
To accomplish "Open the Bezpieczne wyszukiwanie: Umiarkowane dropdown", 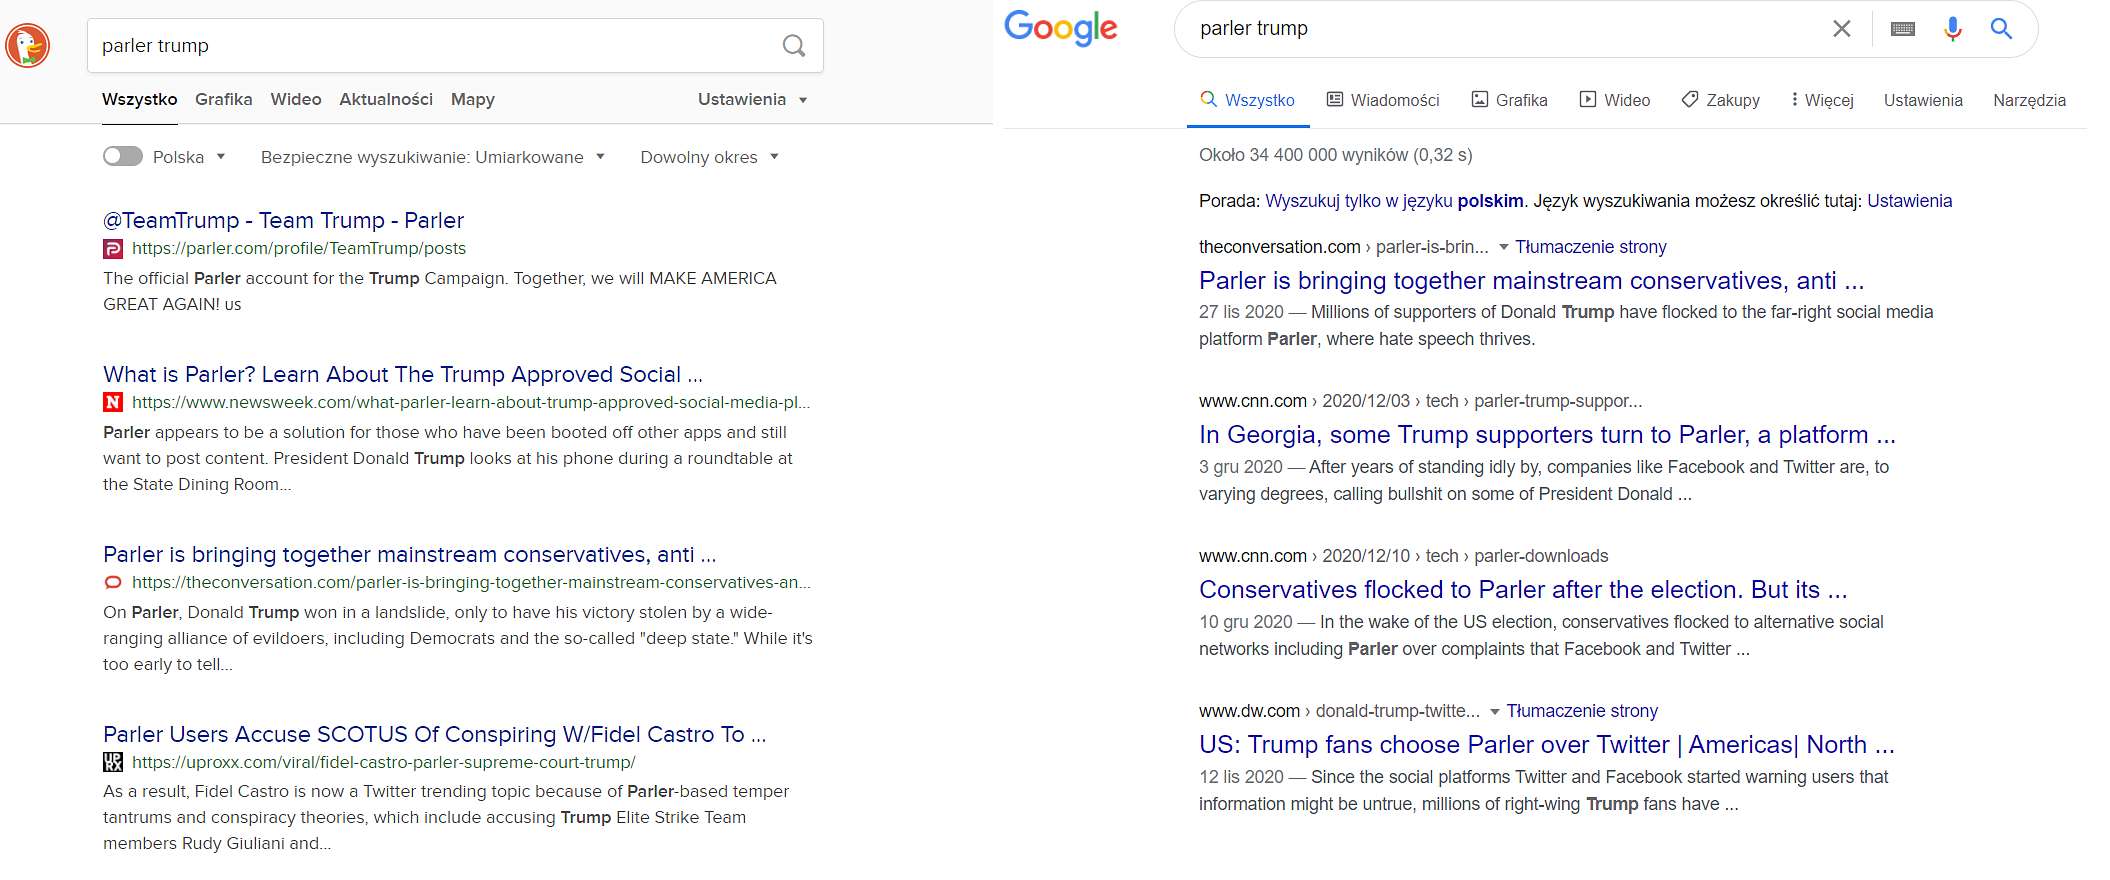I will click(x=433, y=157).
